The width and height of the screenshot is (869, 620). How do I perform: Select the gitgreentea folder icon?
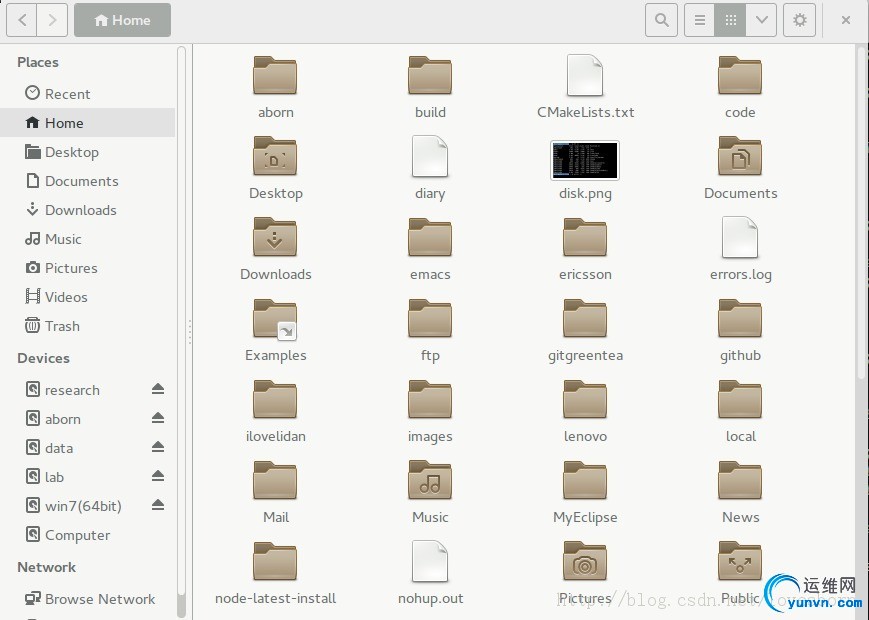(x=585, y=319)
